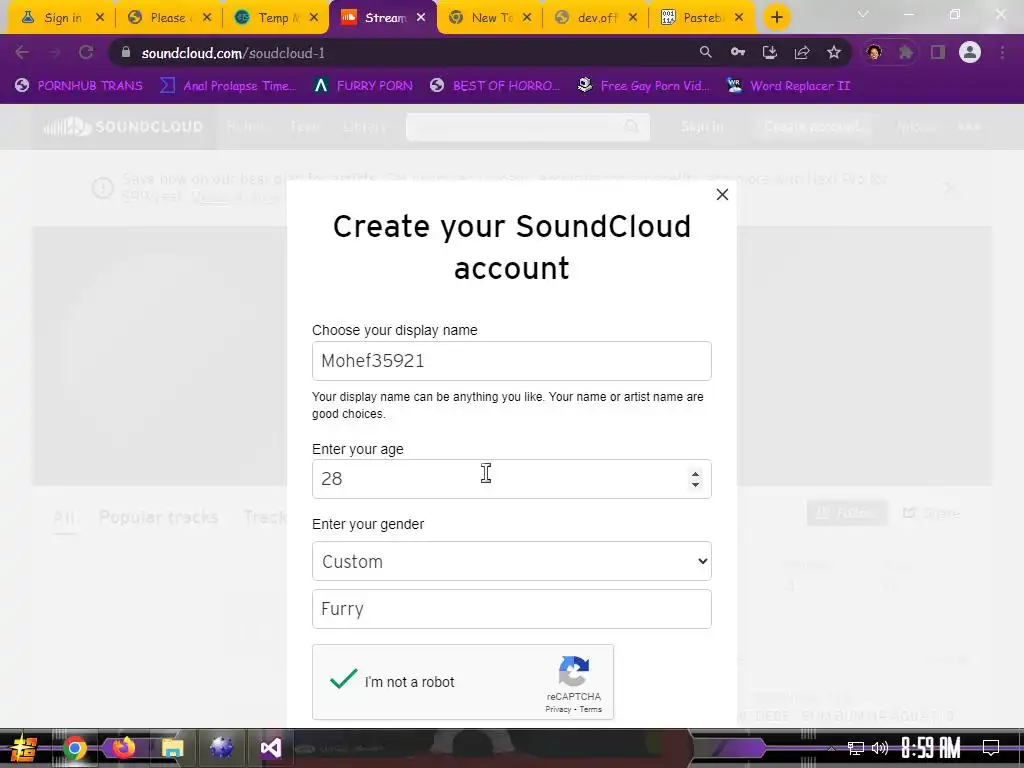Open a new browser tab
This screenshot has height=768, width=1024.
coord(776,18)
